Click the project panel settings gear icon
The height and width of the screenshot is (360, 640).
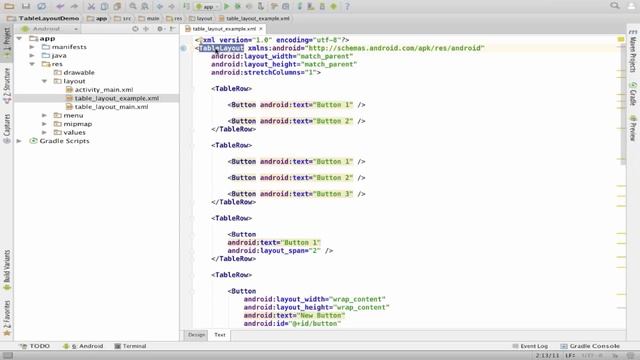pyautogui.click(x=160, y=29)
